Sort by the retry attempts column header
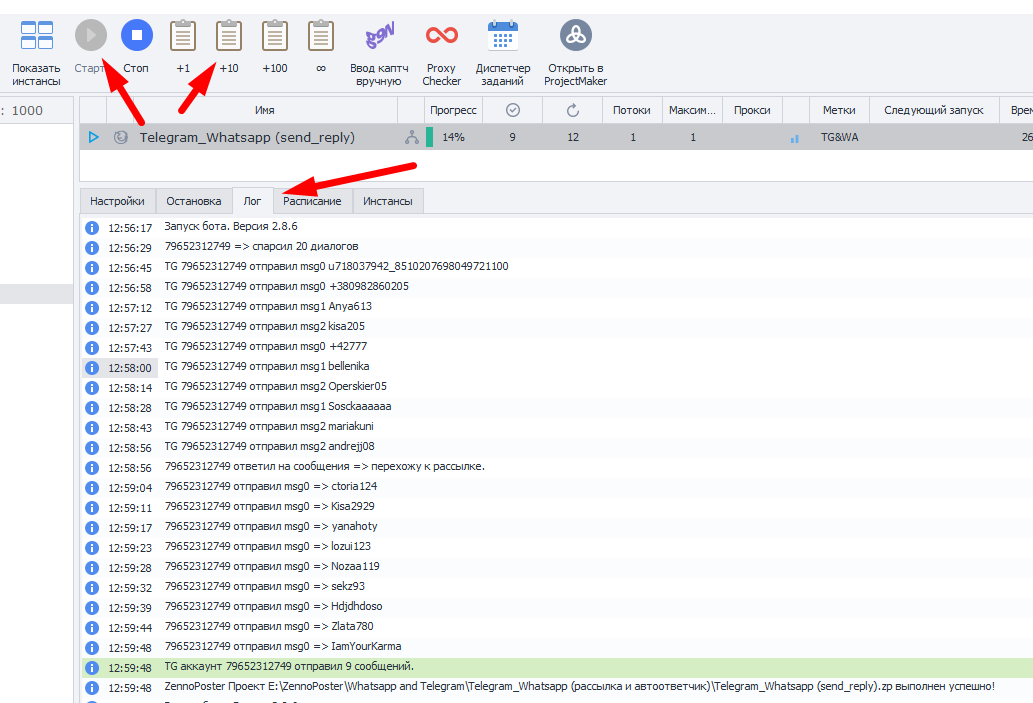 pos(572,110)
